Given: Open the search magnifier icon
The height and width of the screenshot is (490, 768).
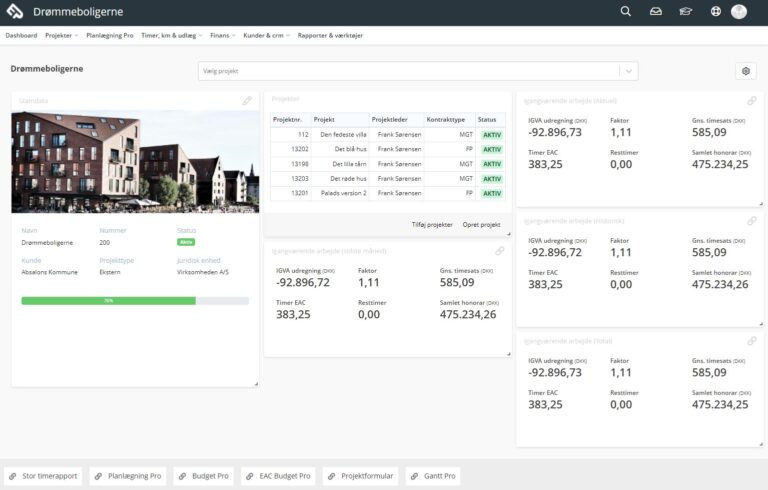Looking at the screenshot, I should point(626,12).
